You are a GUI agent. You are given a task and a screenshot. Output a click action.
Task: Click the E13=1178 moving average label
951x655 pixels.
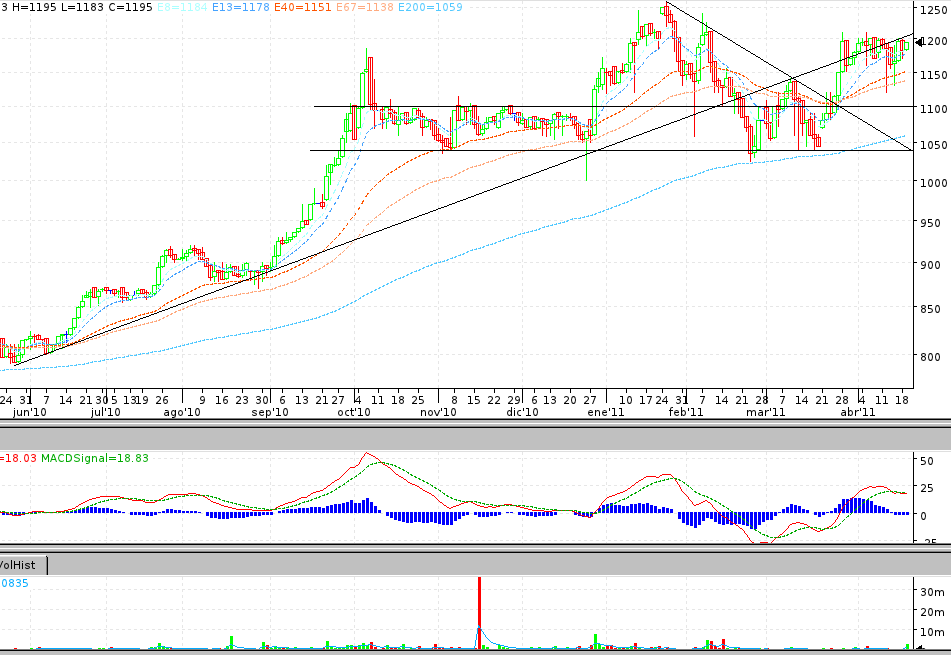240,7
